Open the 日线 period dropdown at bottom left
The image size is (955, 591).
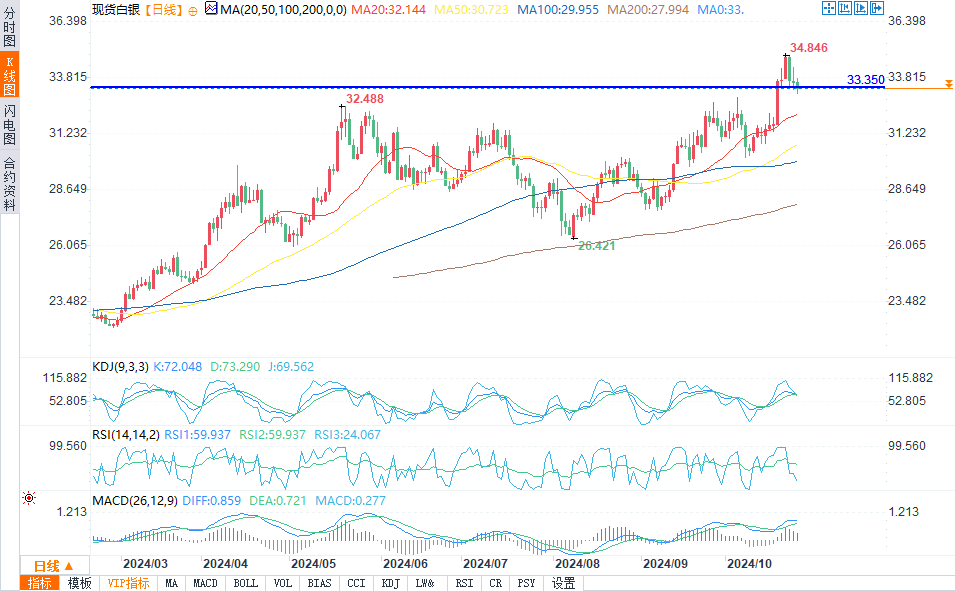46,566
